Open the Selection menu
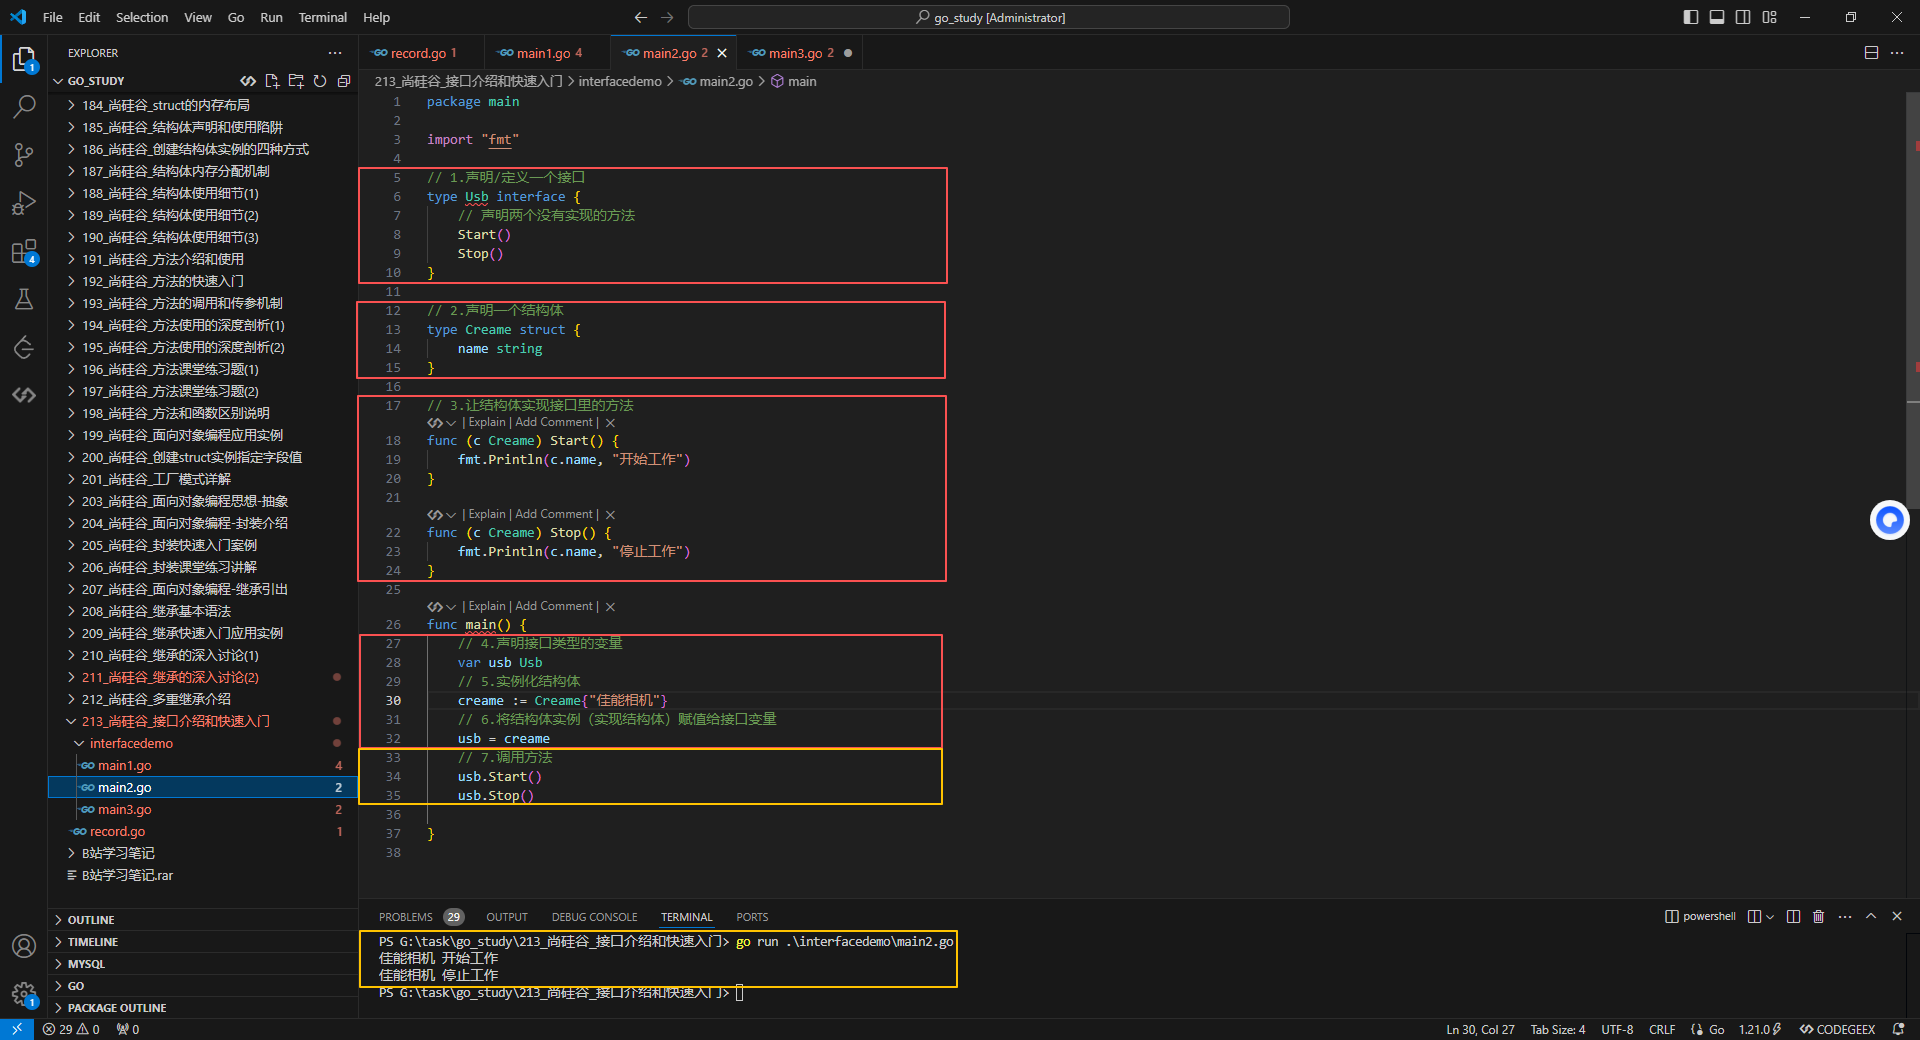This screenshot has width=1920, height=1040. coord(142,17)
